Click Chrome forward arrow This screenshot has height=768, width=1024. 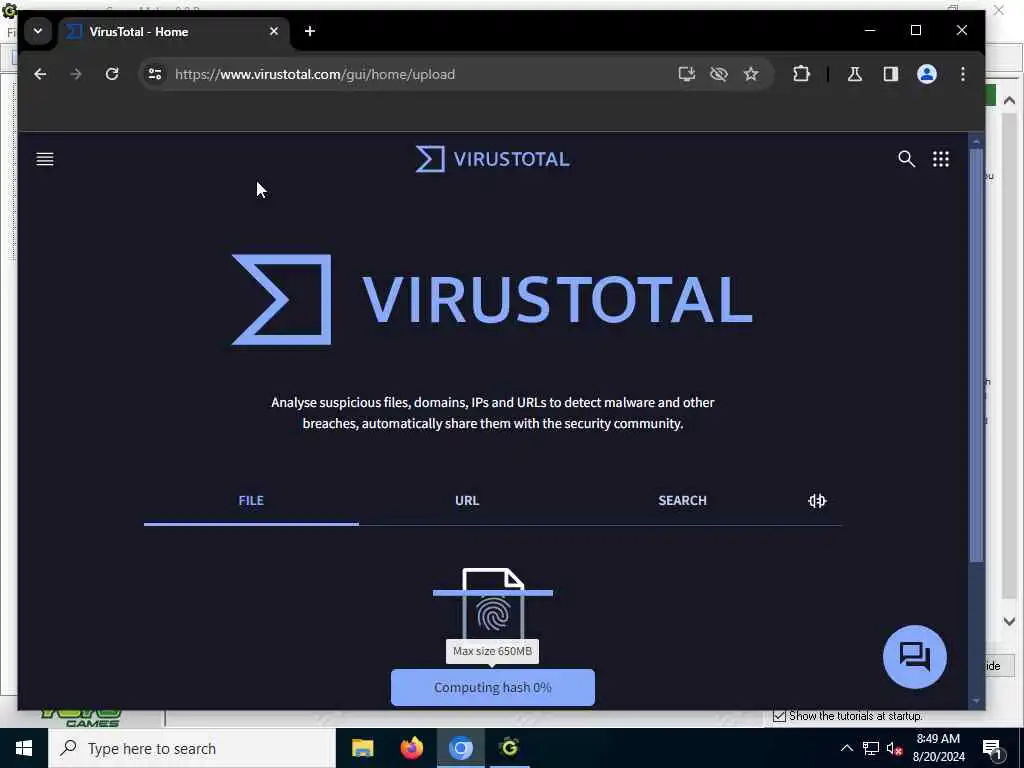coord(76,74)
